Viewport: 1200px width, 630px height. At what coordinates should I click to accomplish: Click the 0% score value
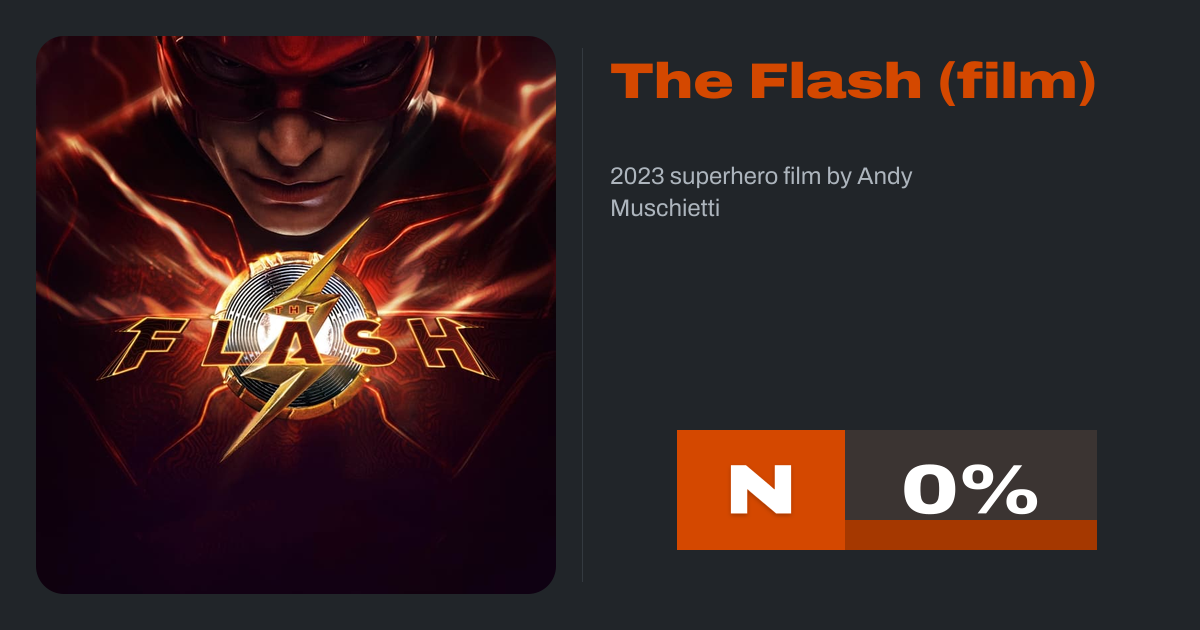[x=969, y=489]
